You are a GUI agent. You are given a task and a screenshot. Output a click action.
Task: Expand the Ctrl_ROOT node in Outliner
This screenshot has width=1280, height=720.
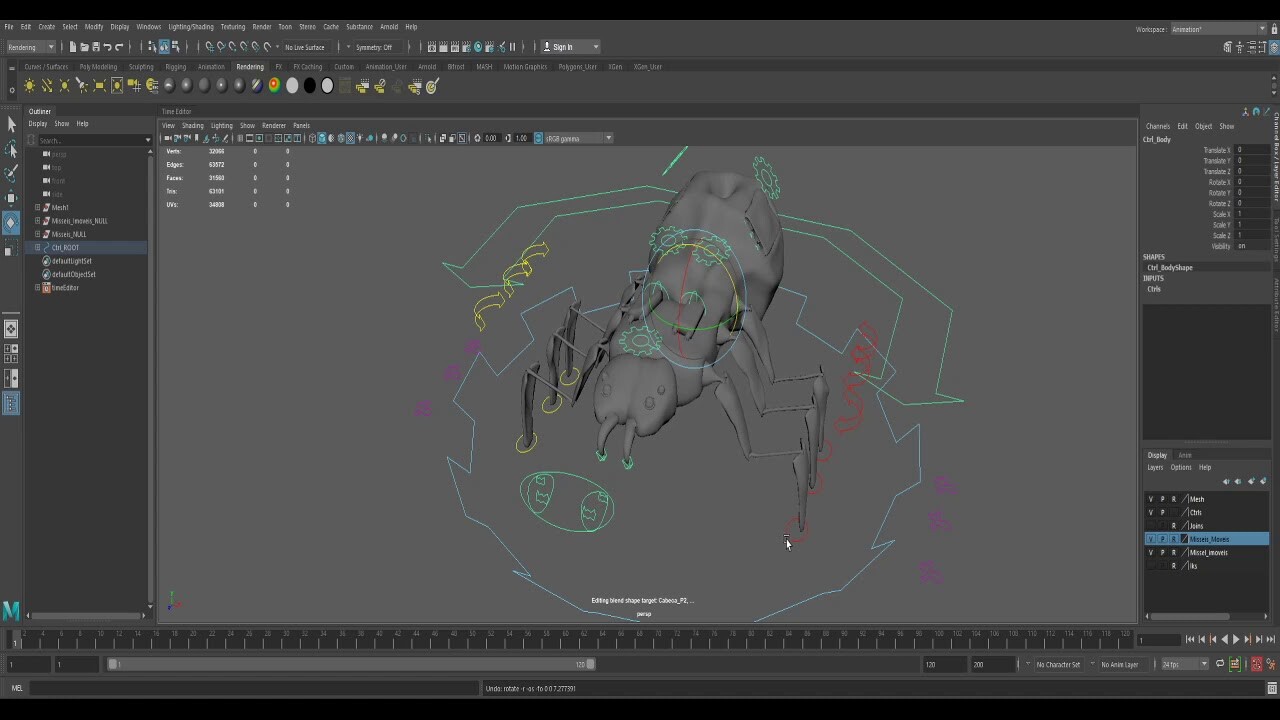[x=38, y=247]
